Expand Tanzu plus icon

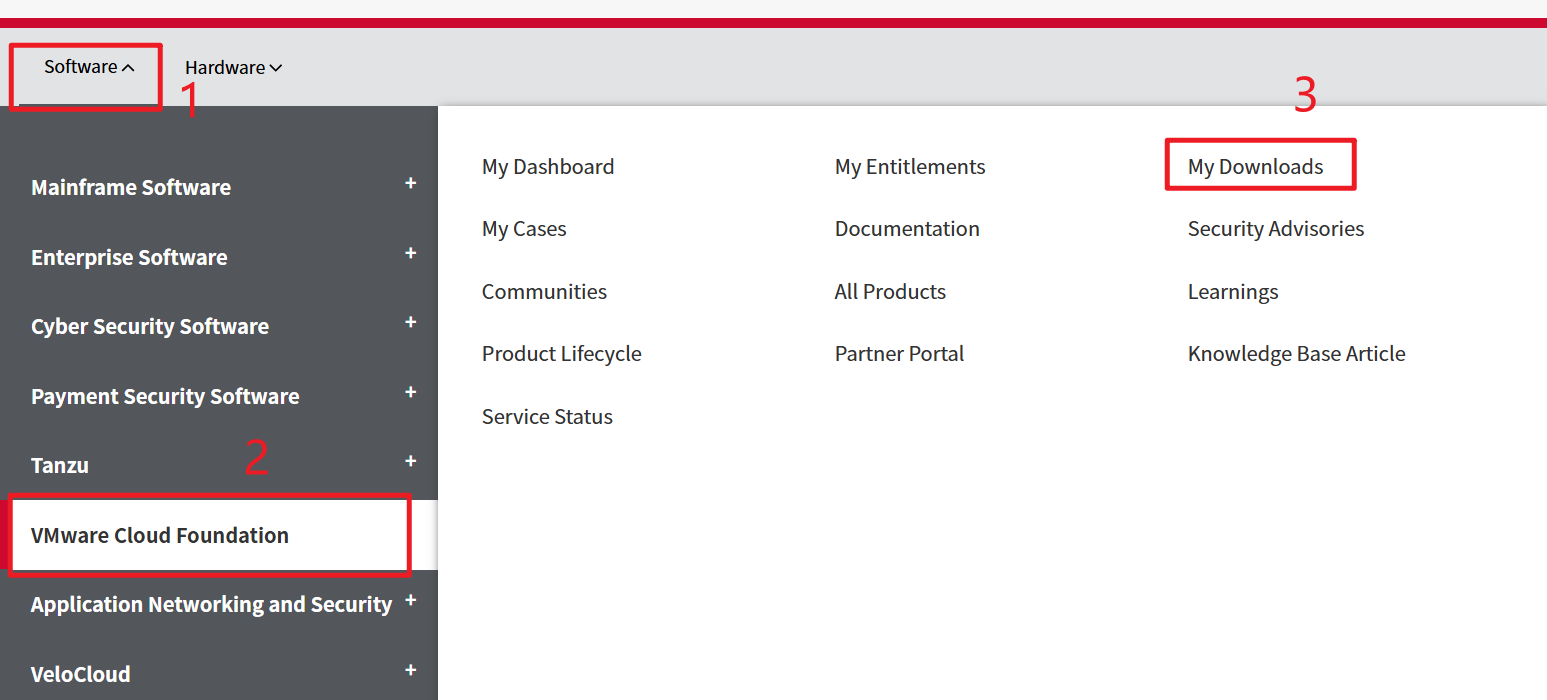(x=410, y=462)
